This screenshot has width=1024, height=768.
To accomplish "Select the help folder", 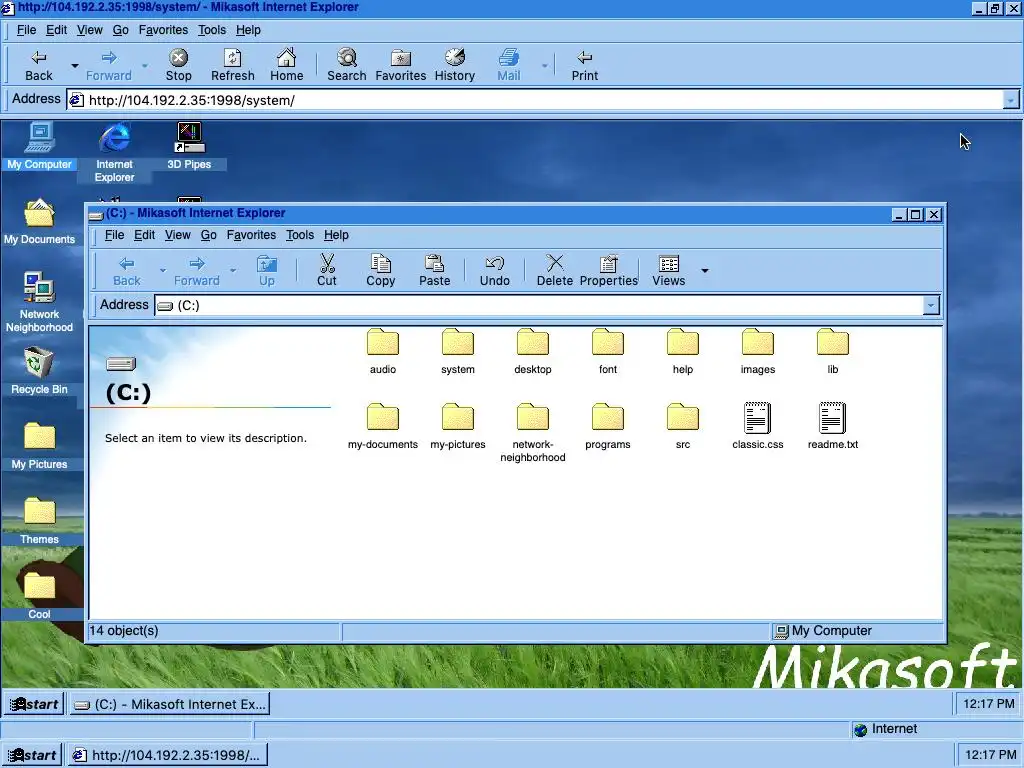I will coord(683,351).
